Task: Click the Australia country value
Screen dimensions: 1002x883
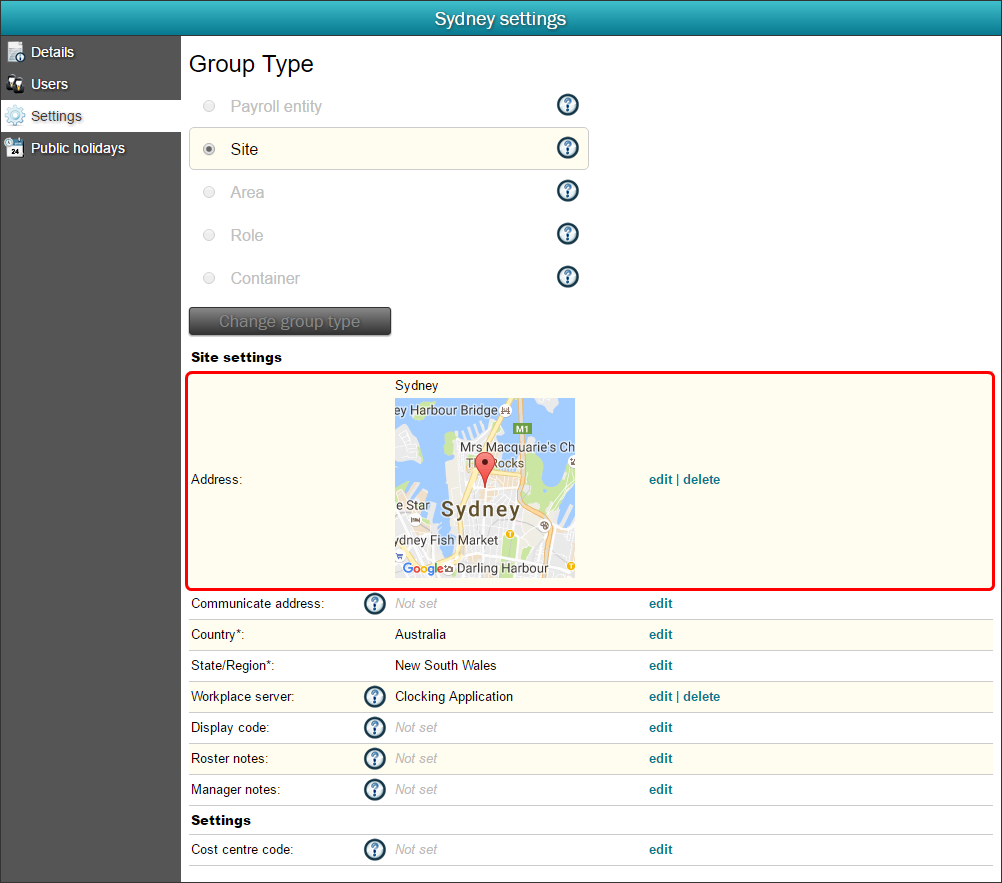Action: (x=420, y=634)
